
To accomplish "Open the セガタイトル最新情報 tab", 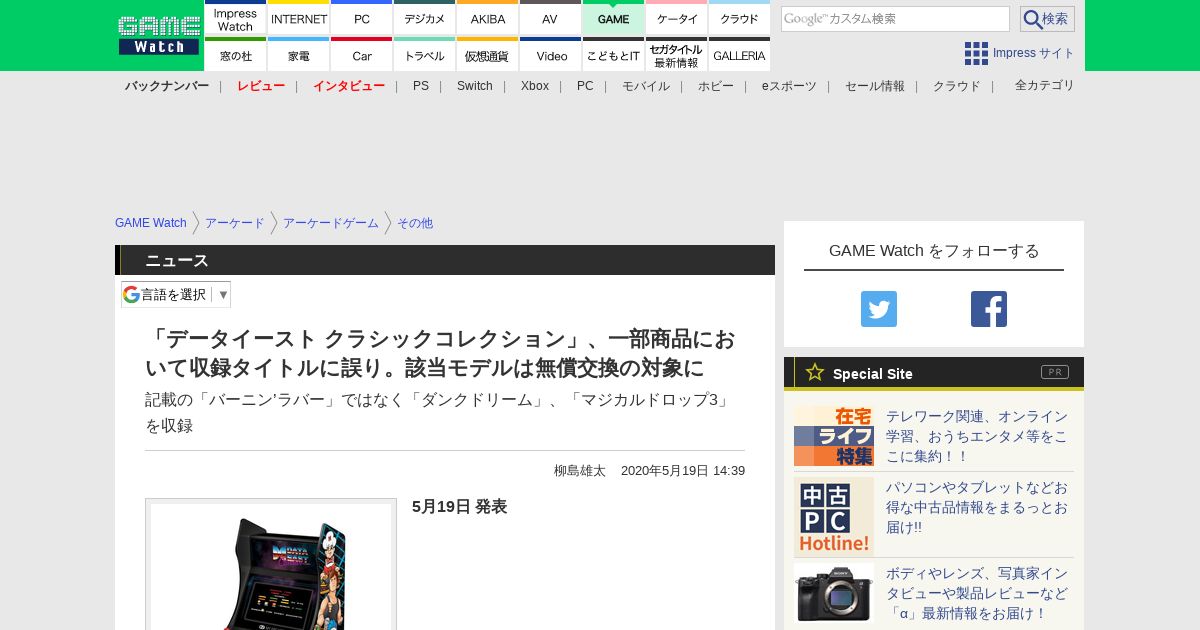I will (x=677, y=55).
